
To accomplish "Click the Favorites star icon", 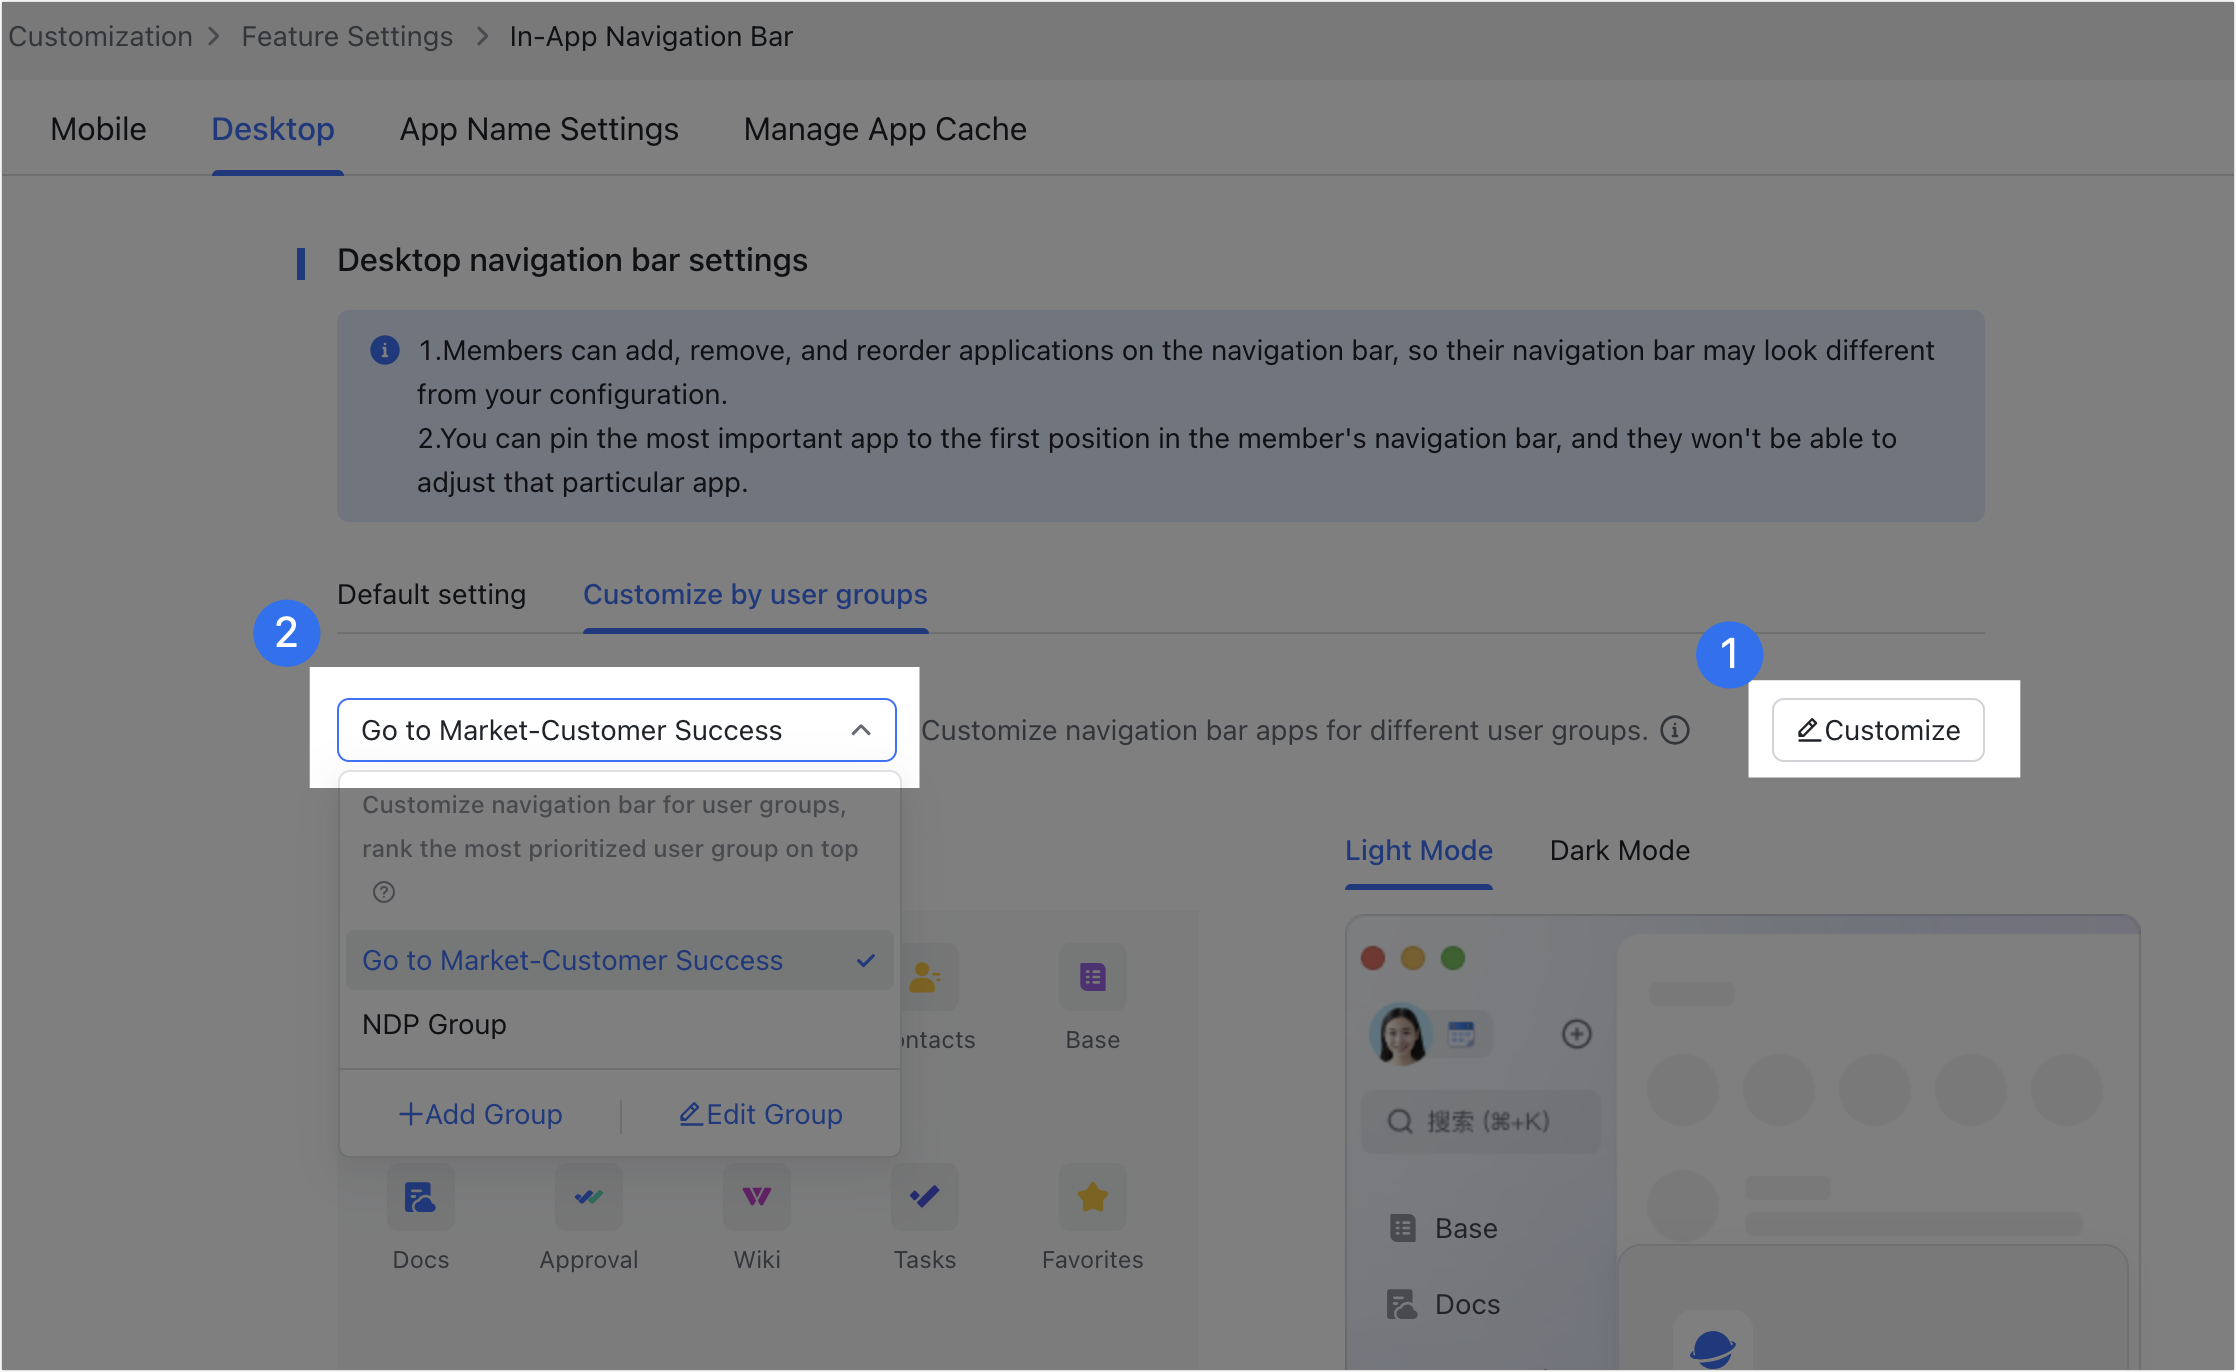I will [1092, 1197].
